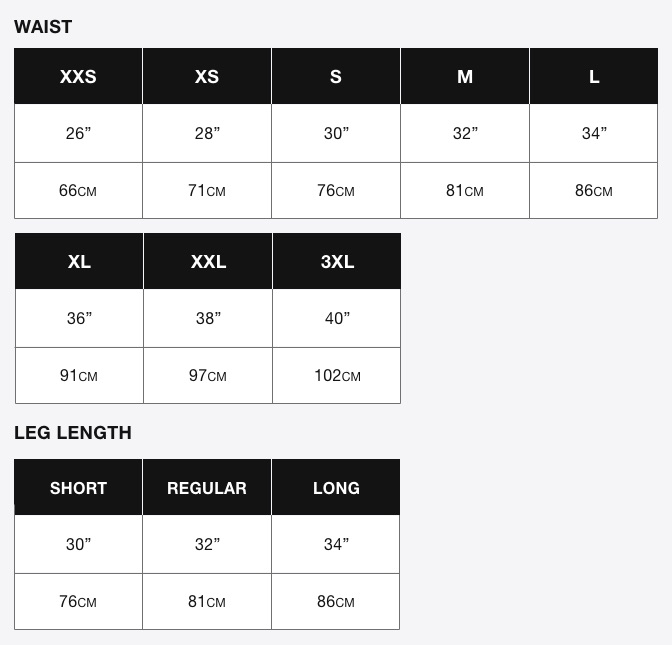
Task: Click the 102cm waist measurement cell
Action: (337, 375)
